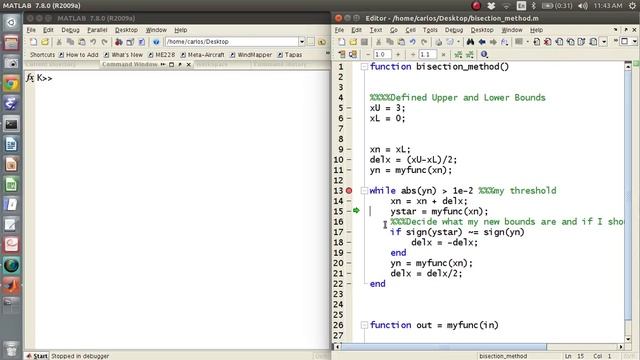Undo last edit in the Editor toolbar

(413, 42)
